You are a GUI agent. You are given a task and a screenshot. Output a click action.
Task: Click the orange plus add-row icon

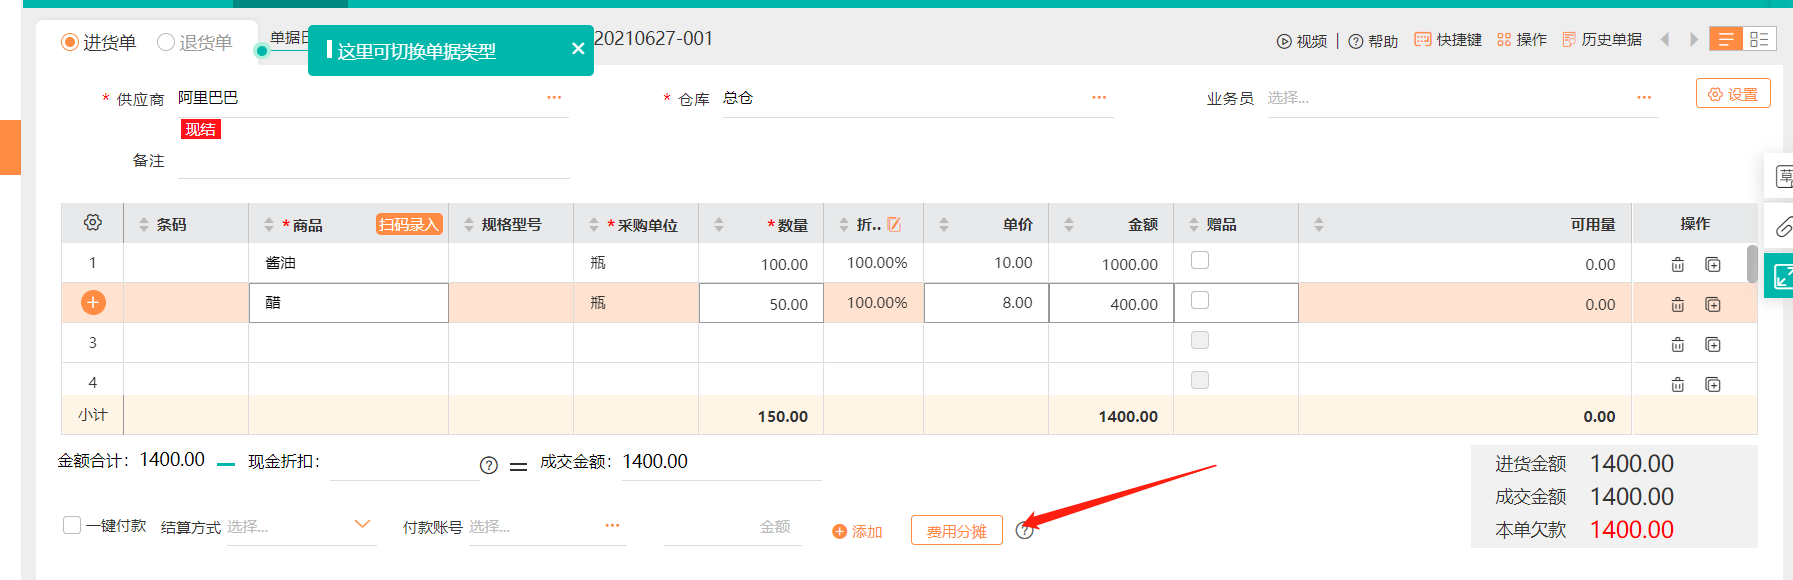[93, 302]
